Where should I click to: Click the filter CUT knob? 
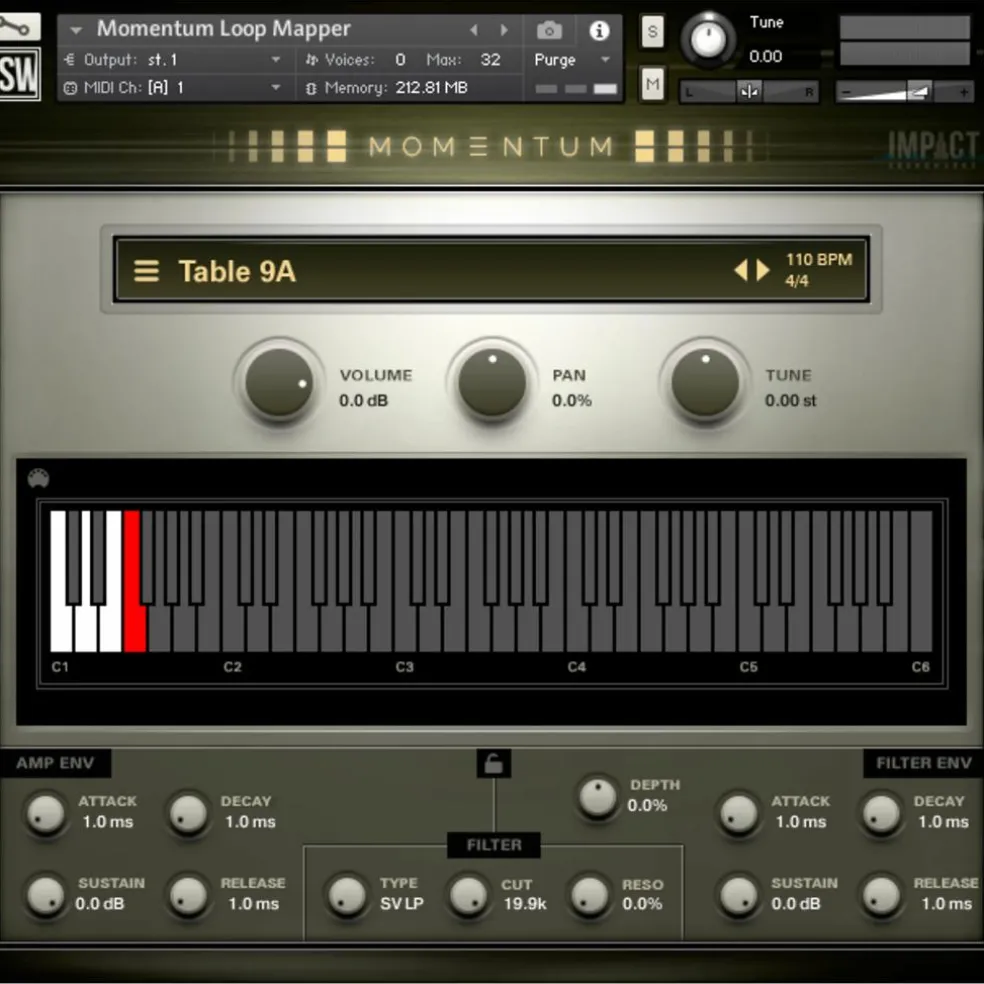tap(468, 895)
